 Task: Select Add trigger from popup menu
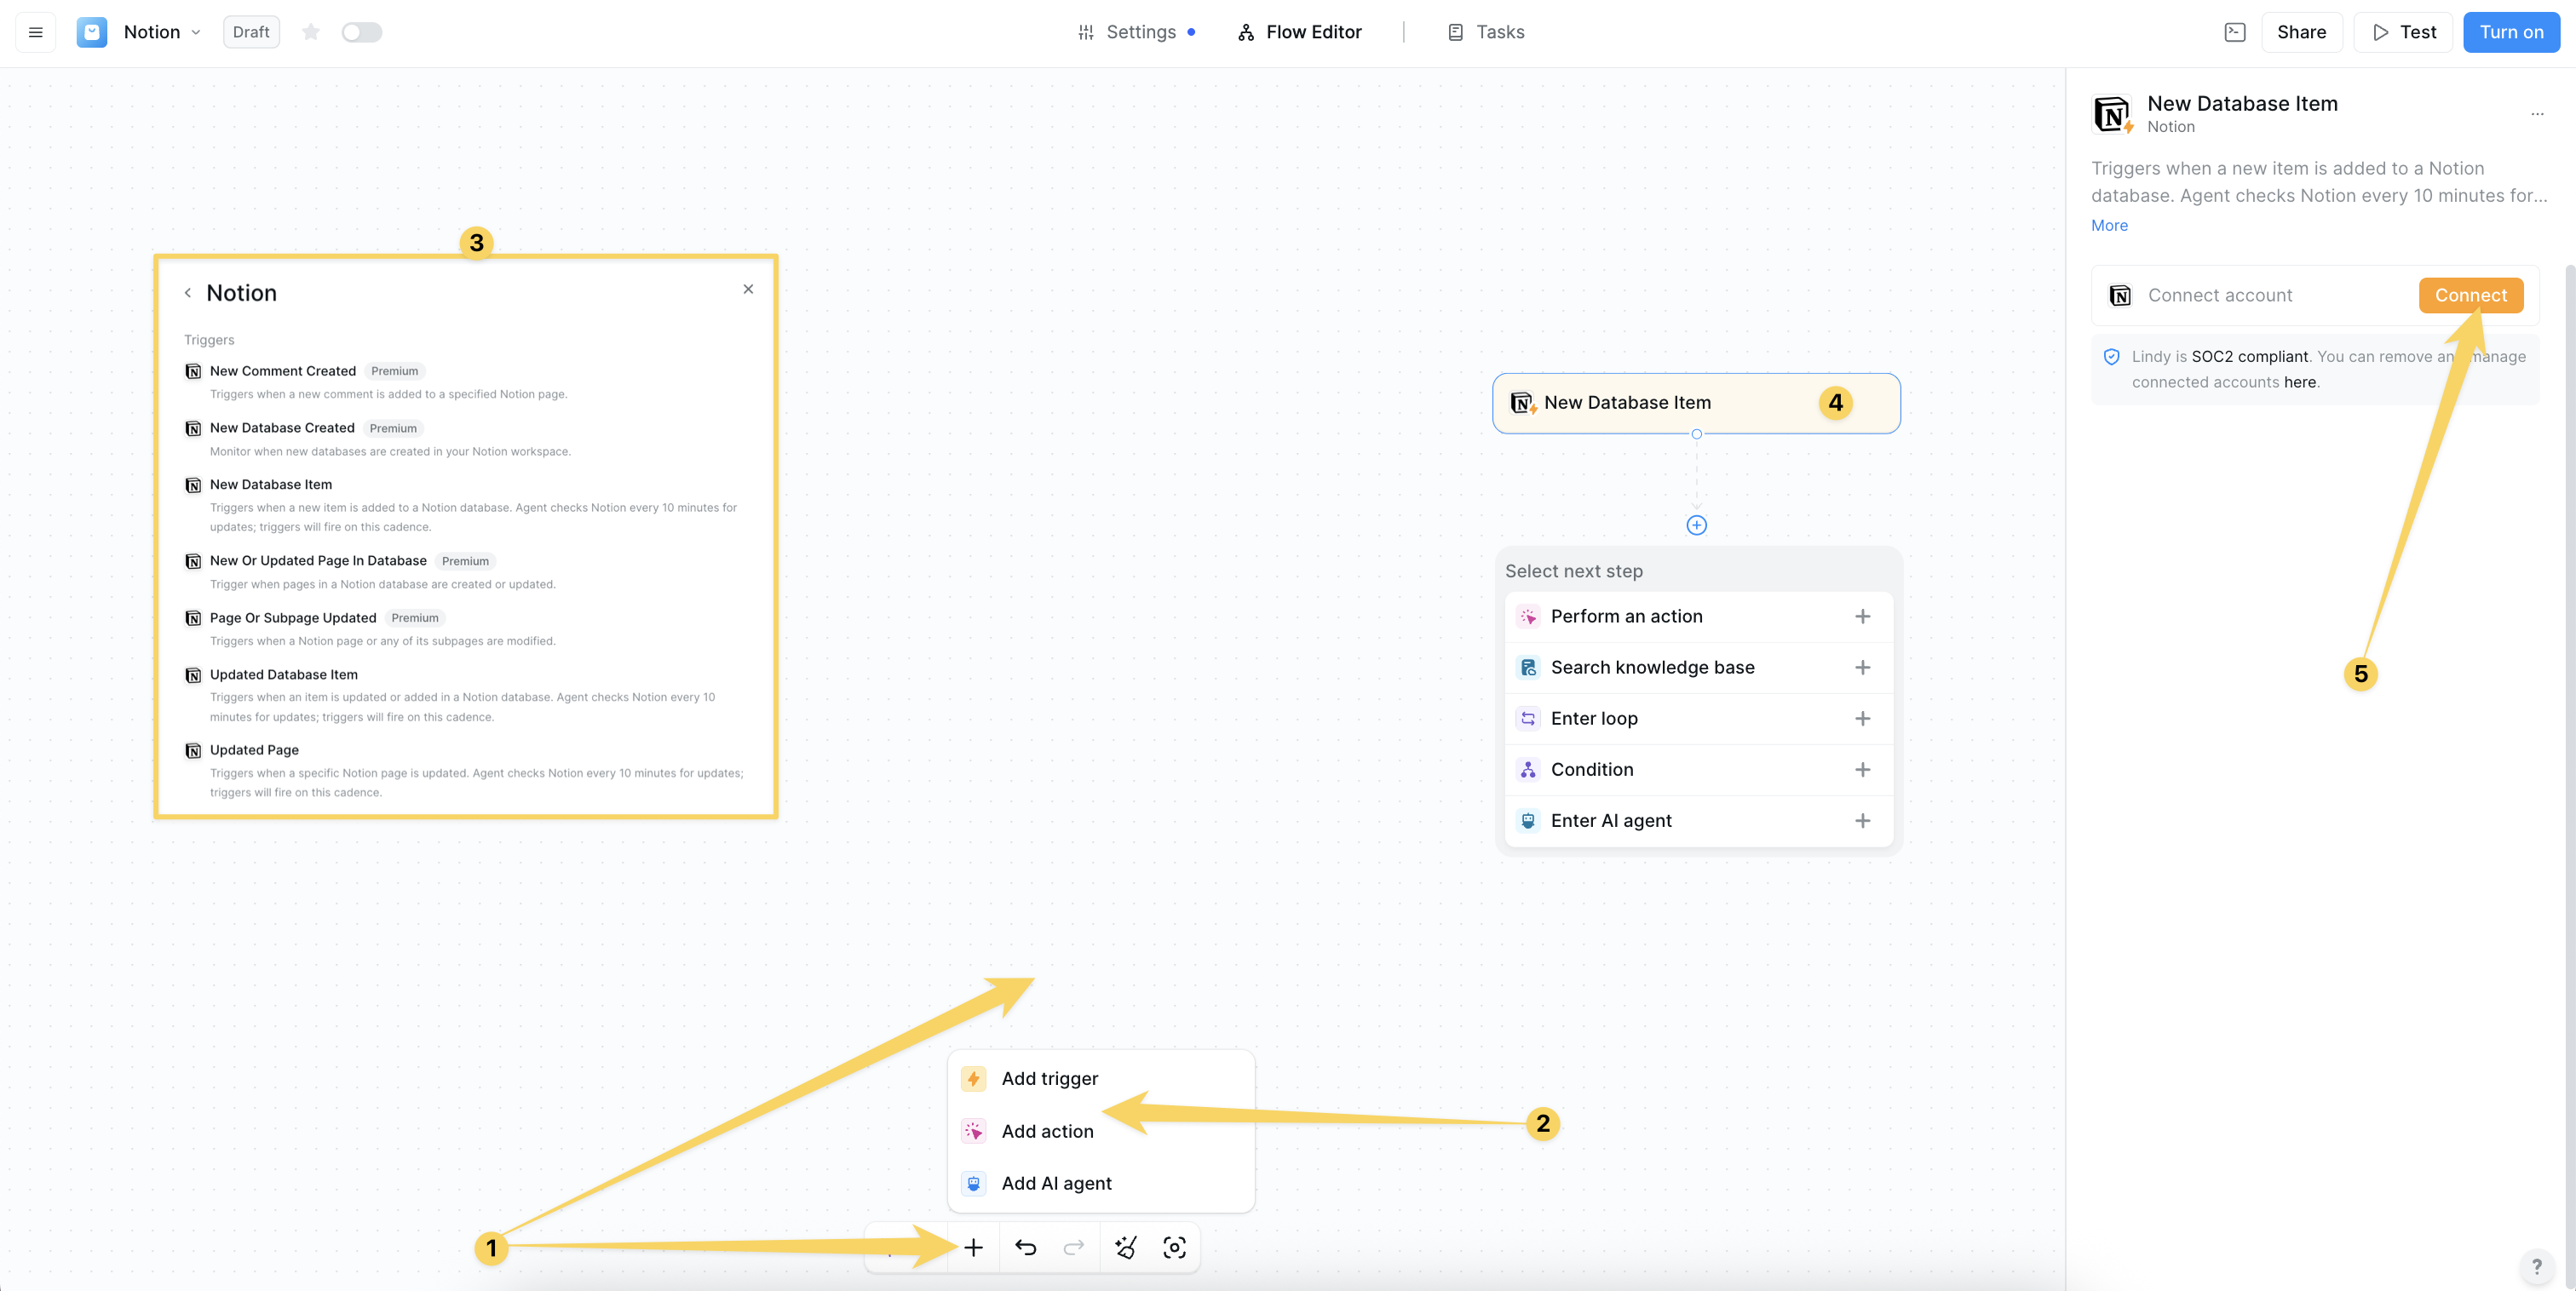click(1049, 1078)
